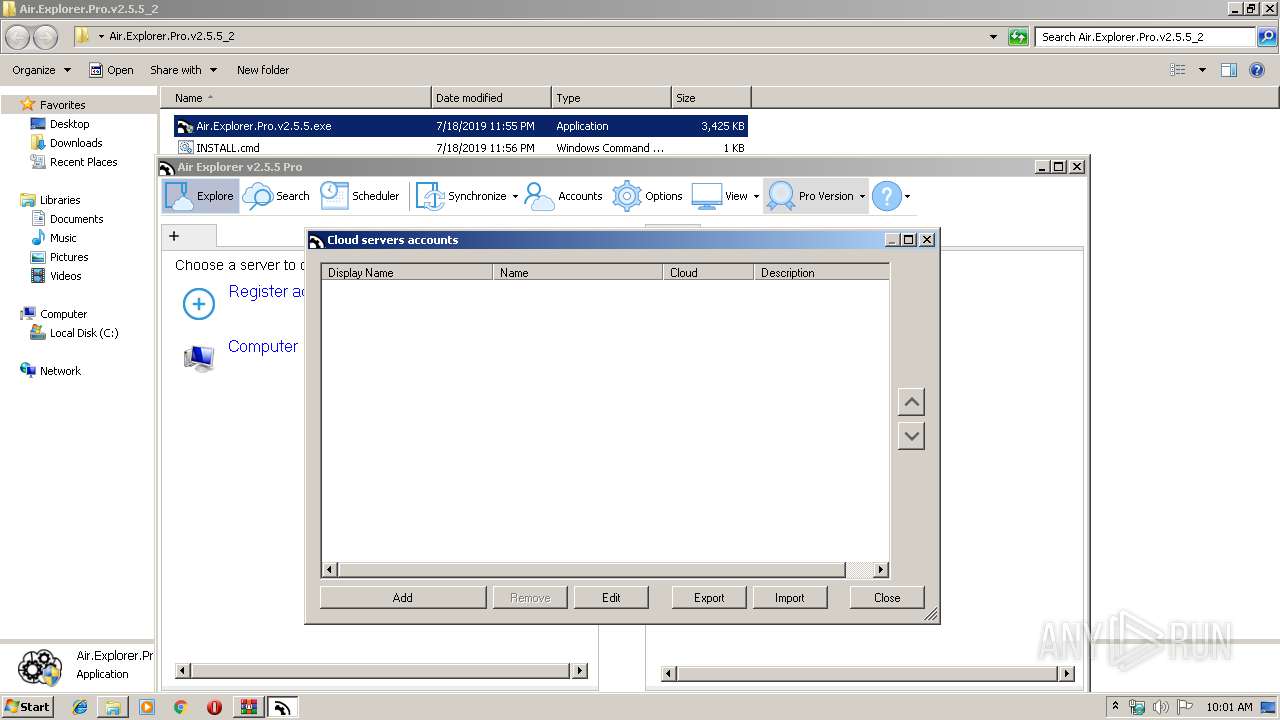Open the Help question mark icon

[x=886, y=196]
